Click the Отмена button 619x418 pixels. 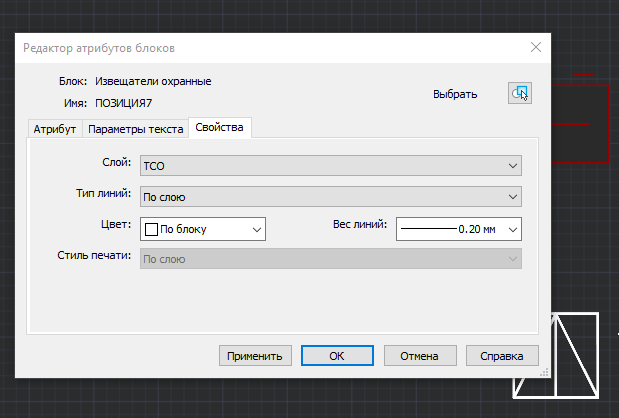click(x=420, y=356)
